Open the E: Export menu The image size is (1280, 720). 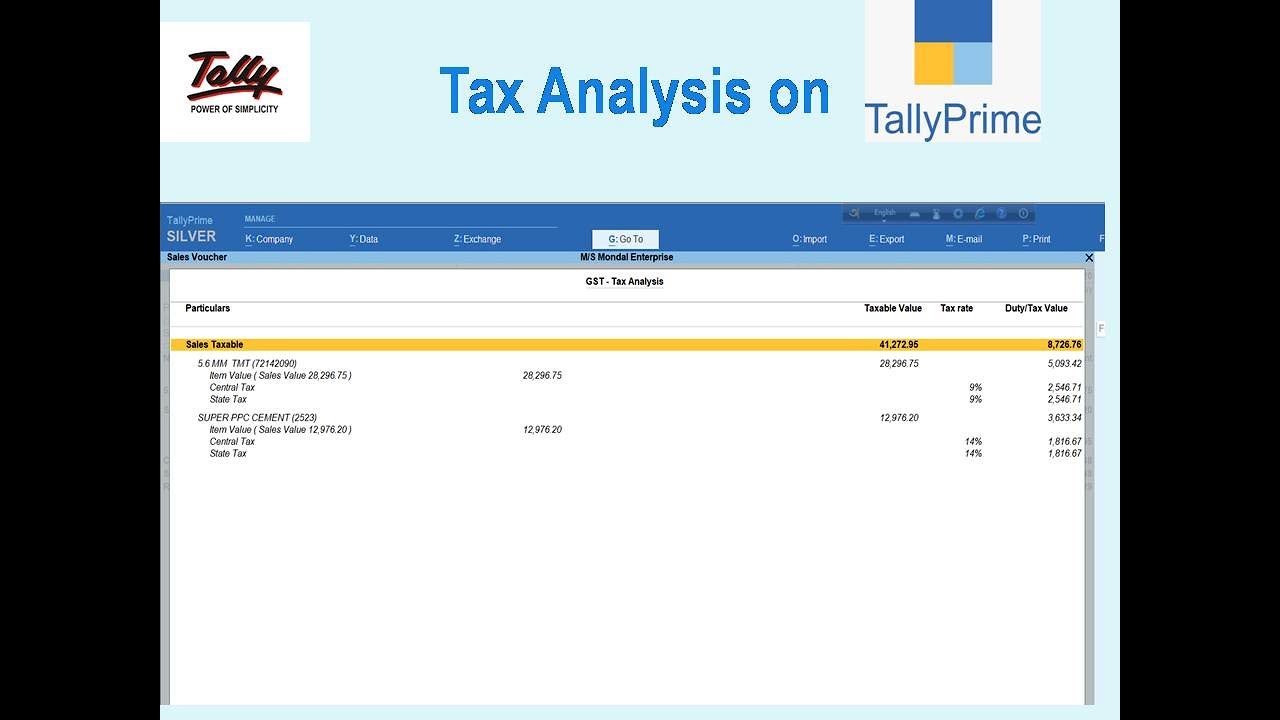pos(887,239)
